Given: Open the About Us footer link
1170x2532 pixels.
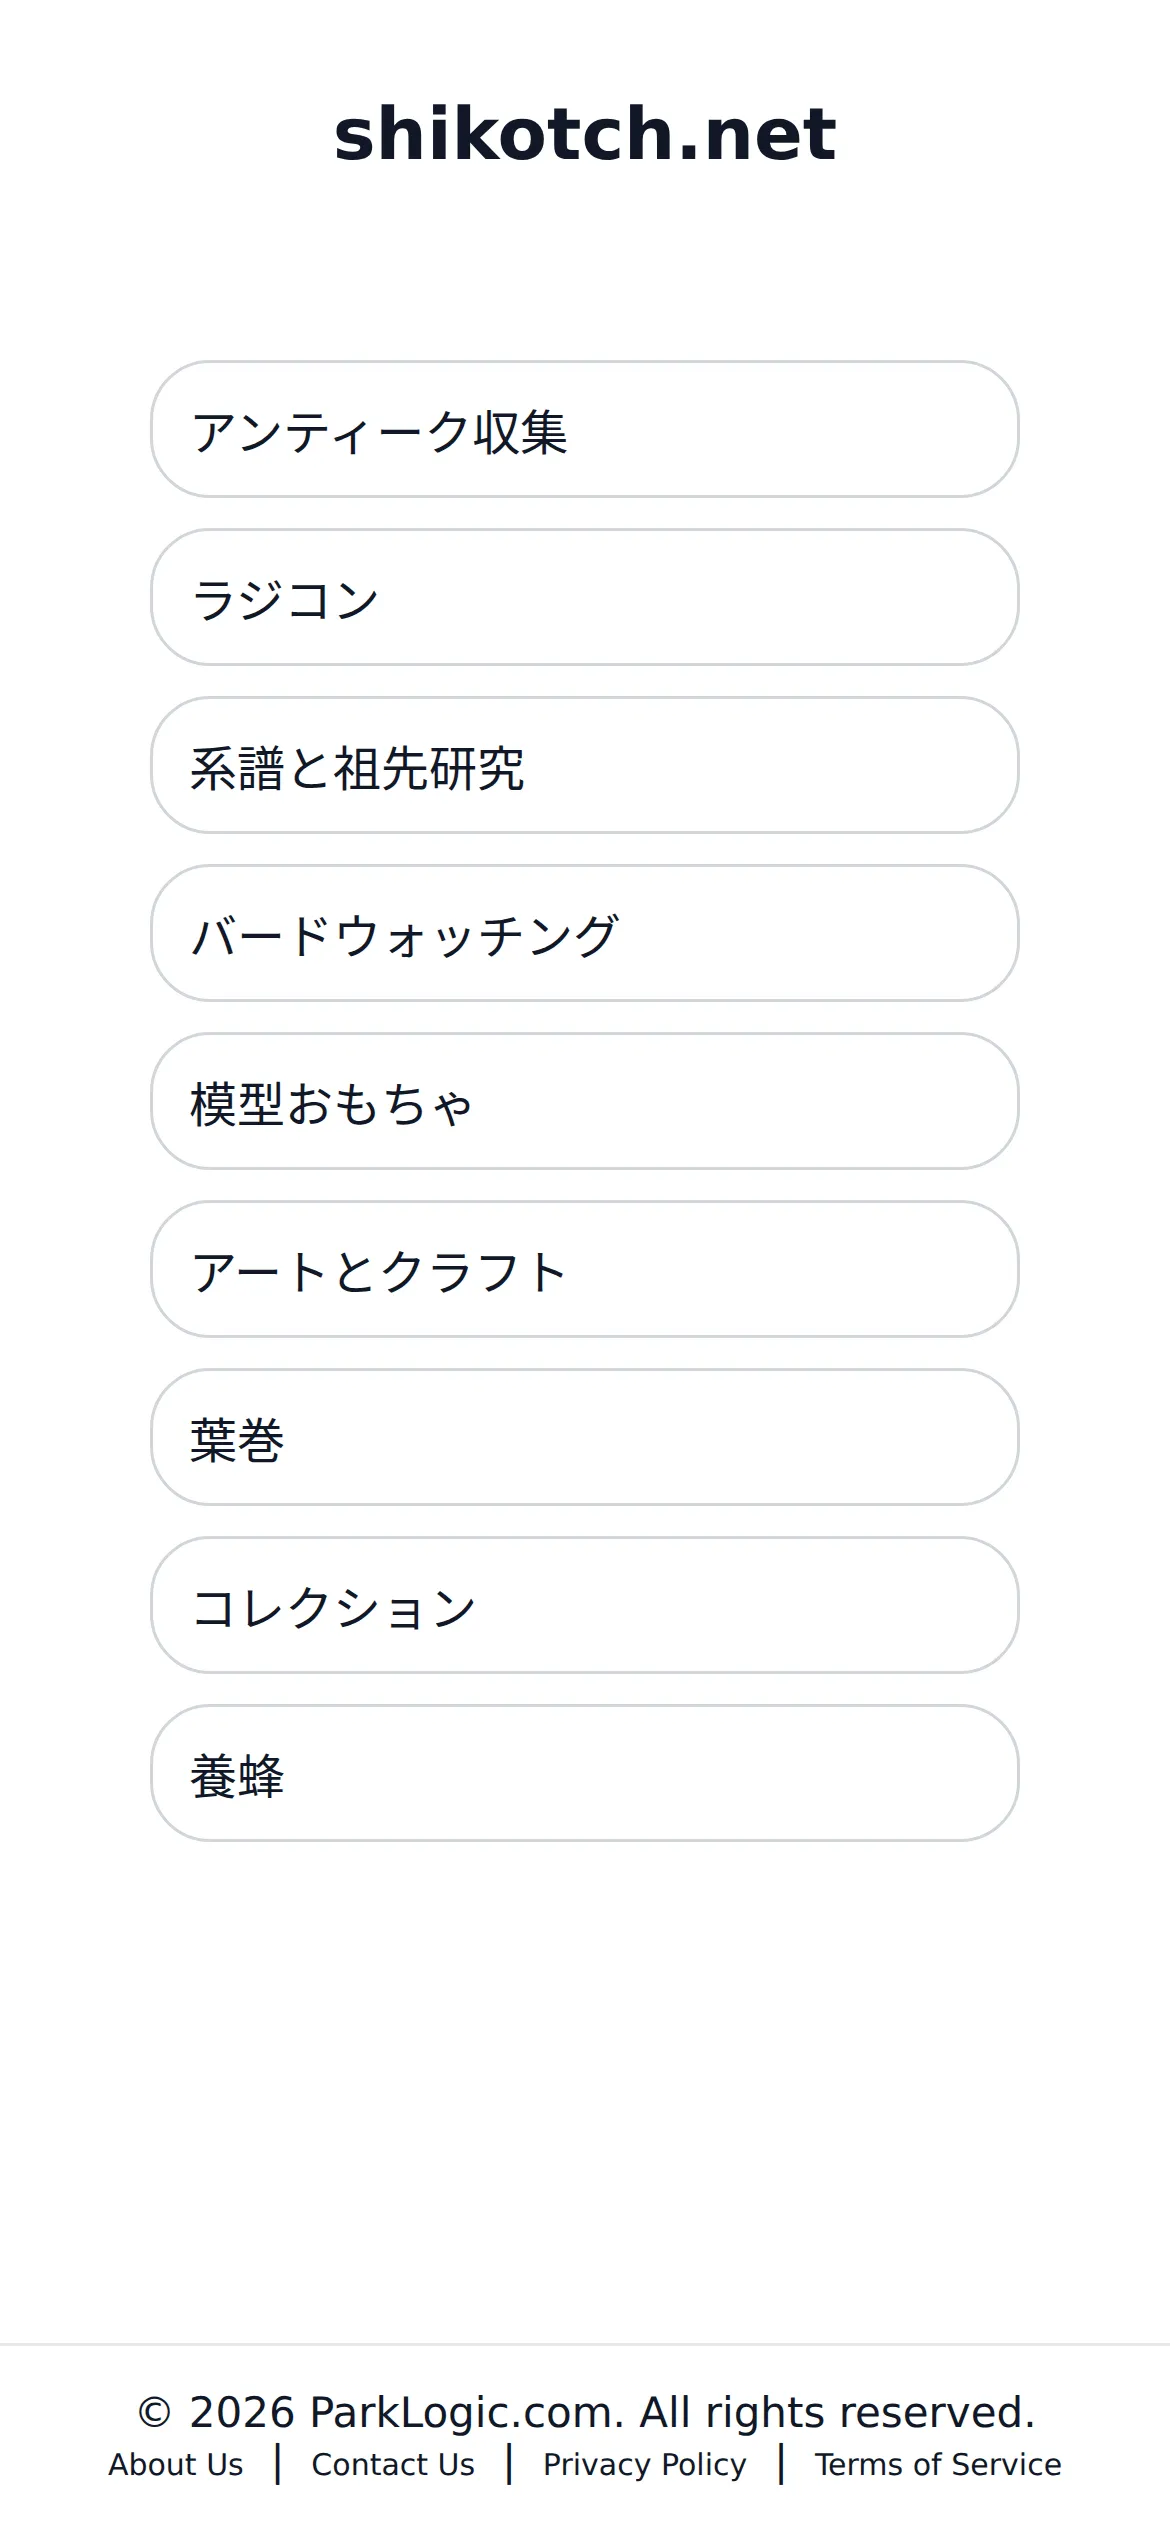Looking at the screenshot, I should [x=176, y=2464].
